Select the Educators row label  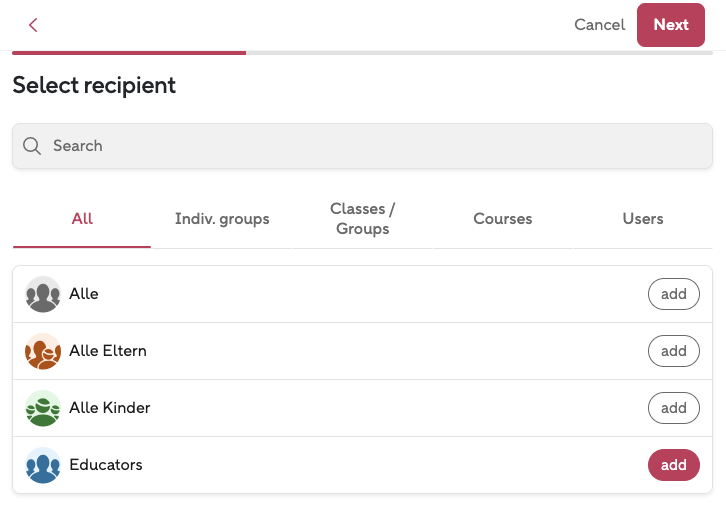[106, 465]
